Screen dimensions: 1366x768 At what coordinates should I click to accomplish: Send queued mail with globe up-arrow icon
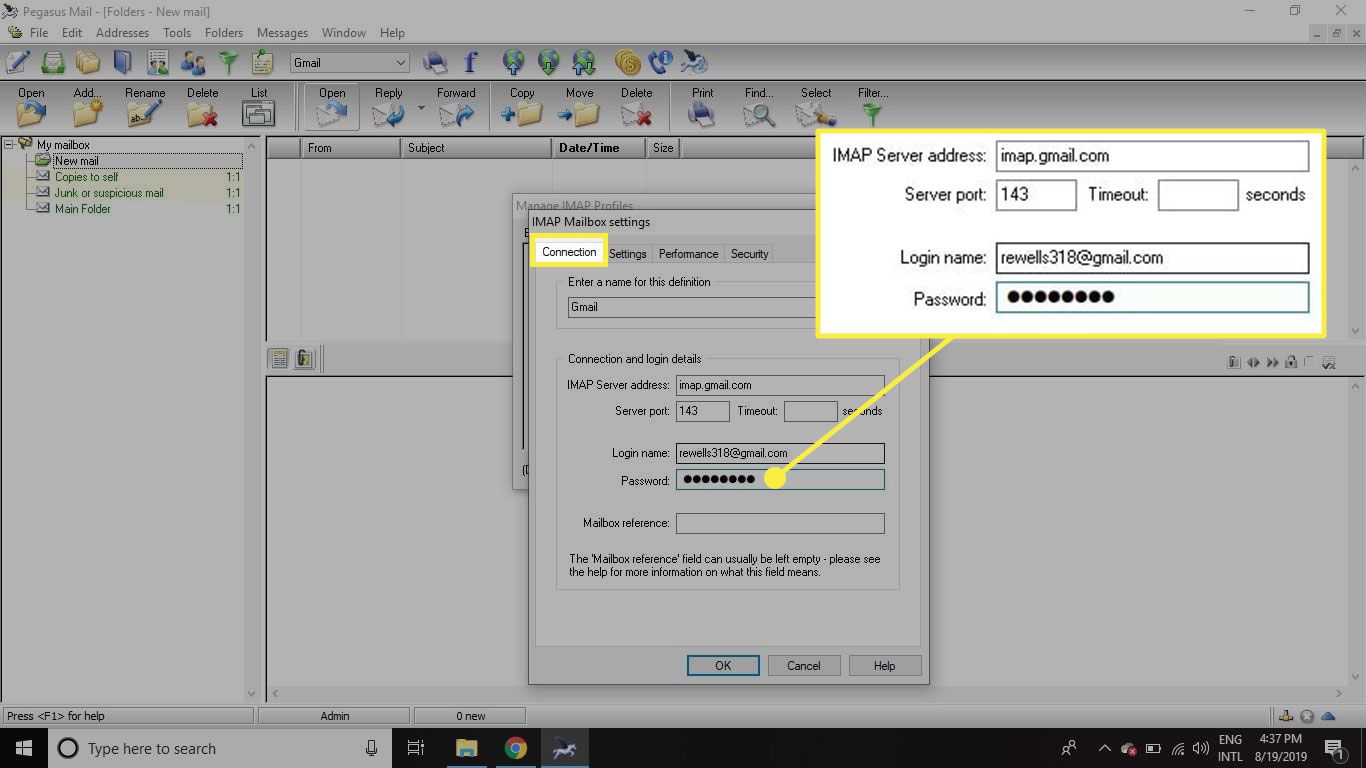pyautogui.click(x=514, y=63)
